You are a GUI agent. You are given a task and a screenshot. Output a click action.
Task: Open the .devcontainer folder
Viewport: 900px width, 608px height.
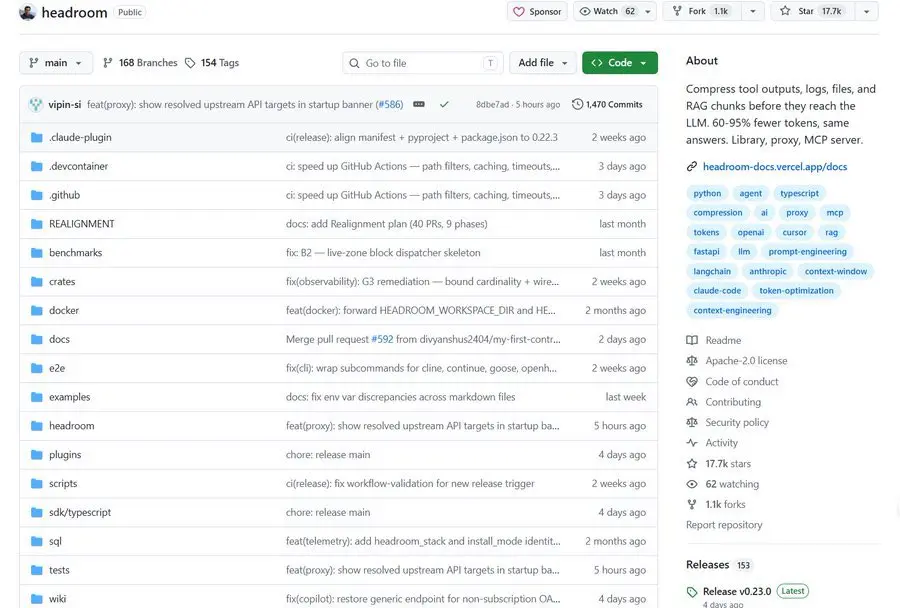tap(78, 166)
